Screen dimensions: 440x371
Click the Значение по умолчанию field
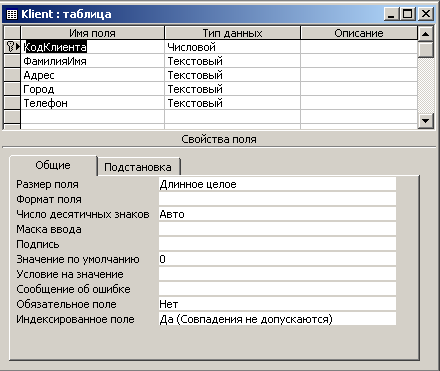277,259
